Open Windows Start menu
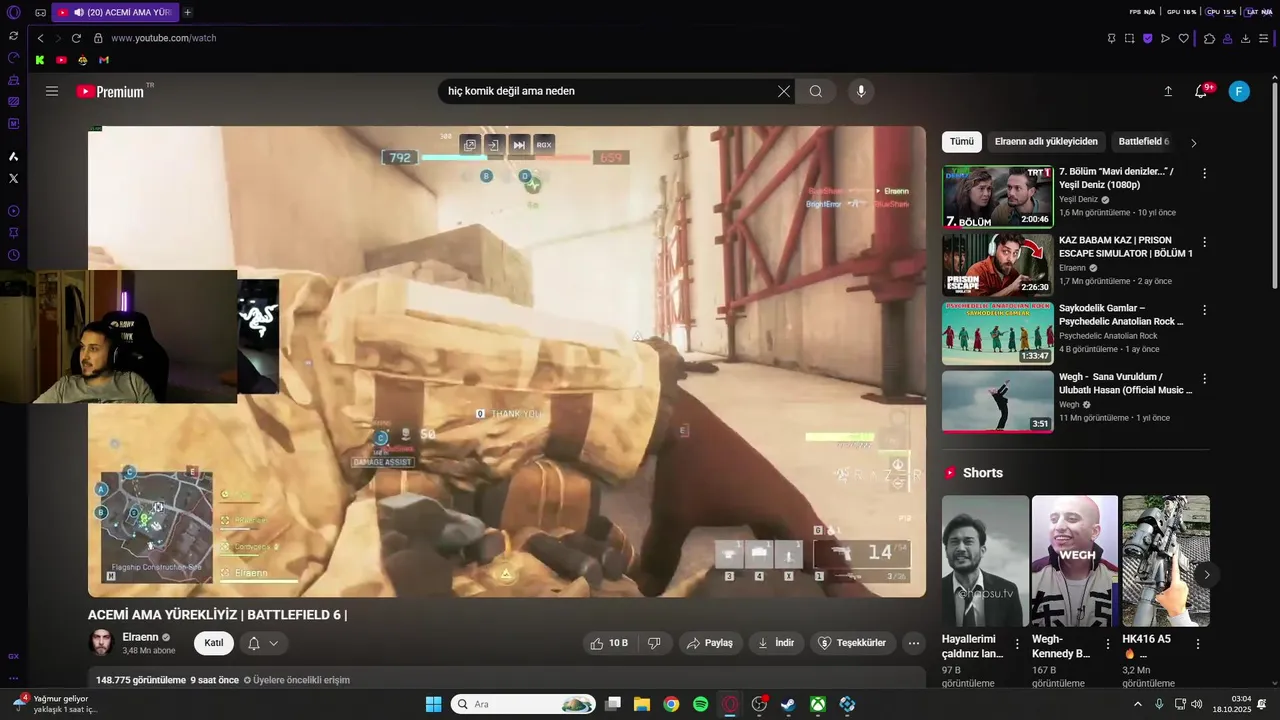 pyautogui.click(x=433, y=704)
